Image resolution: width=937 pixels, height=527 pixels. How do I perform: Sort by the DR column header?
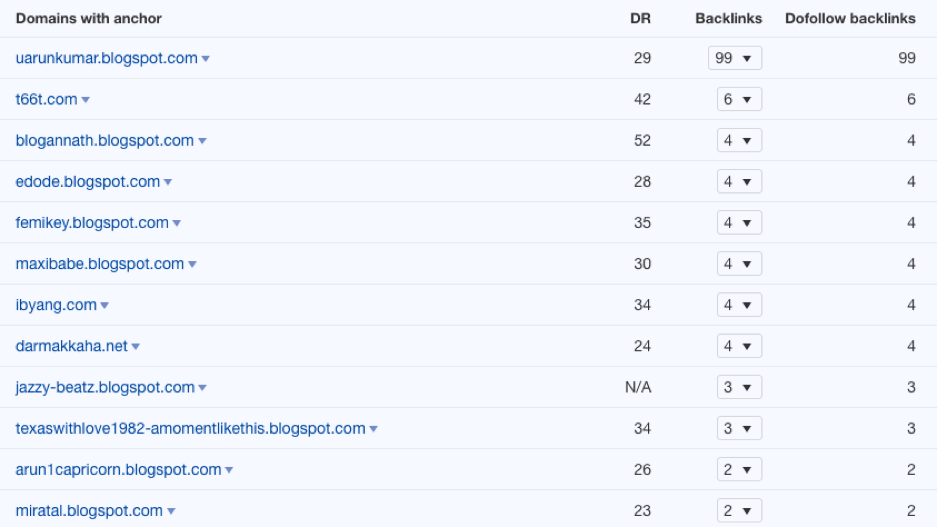(x=640, y=19)
